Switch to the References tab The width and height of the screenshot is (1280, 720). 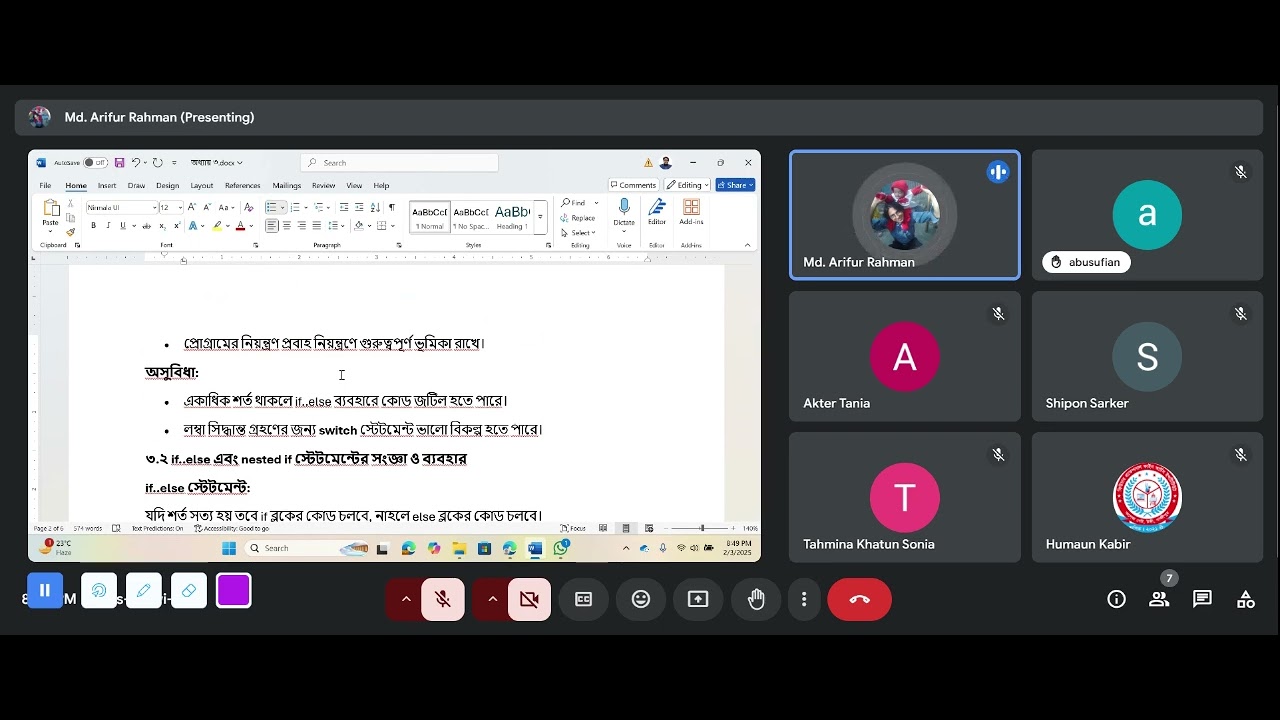point(242,185)
